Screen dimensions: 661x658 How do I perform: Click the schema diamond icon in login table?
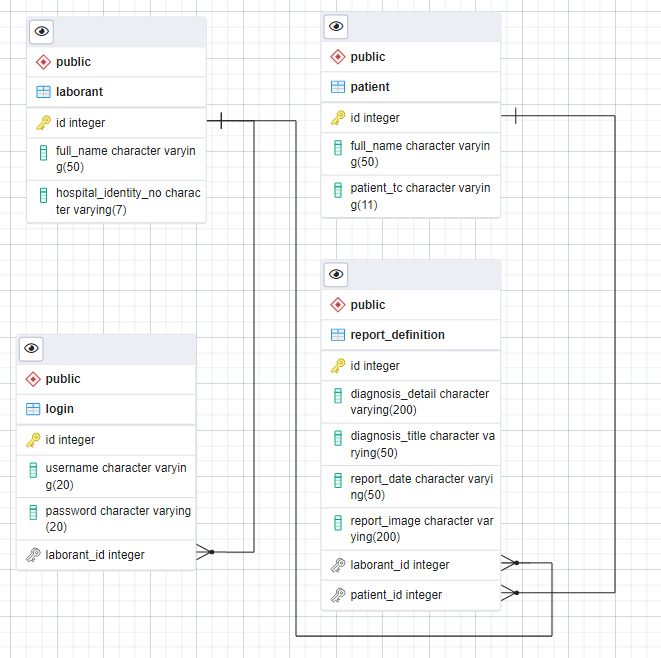pyautogui.click(x=33, y=379)
